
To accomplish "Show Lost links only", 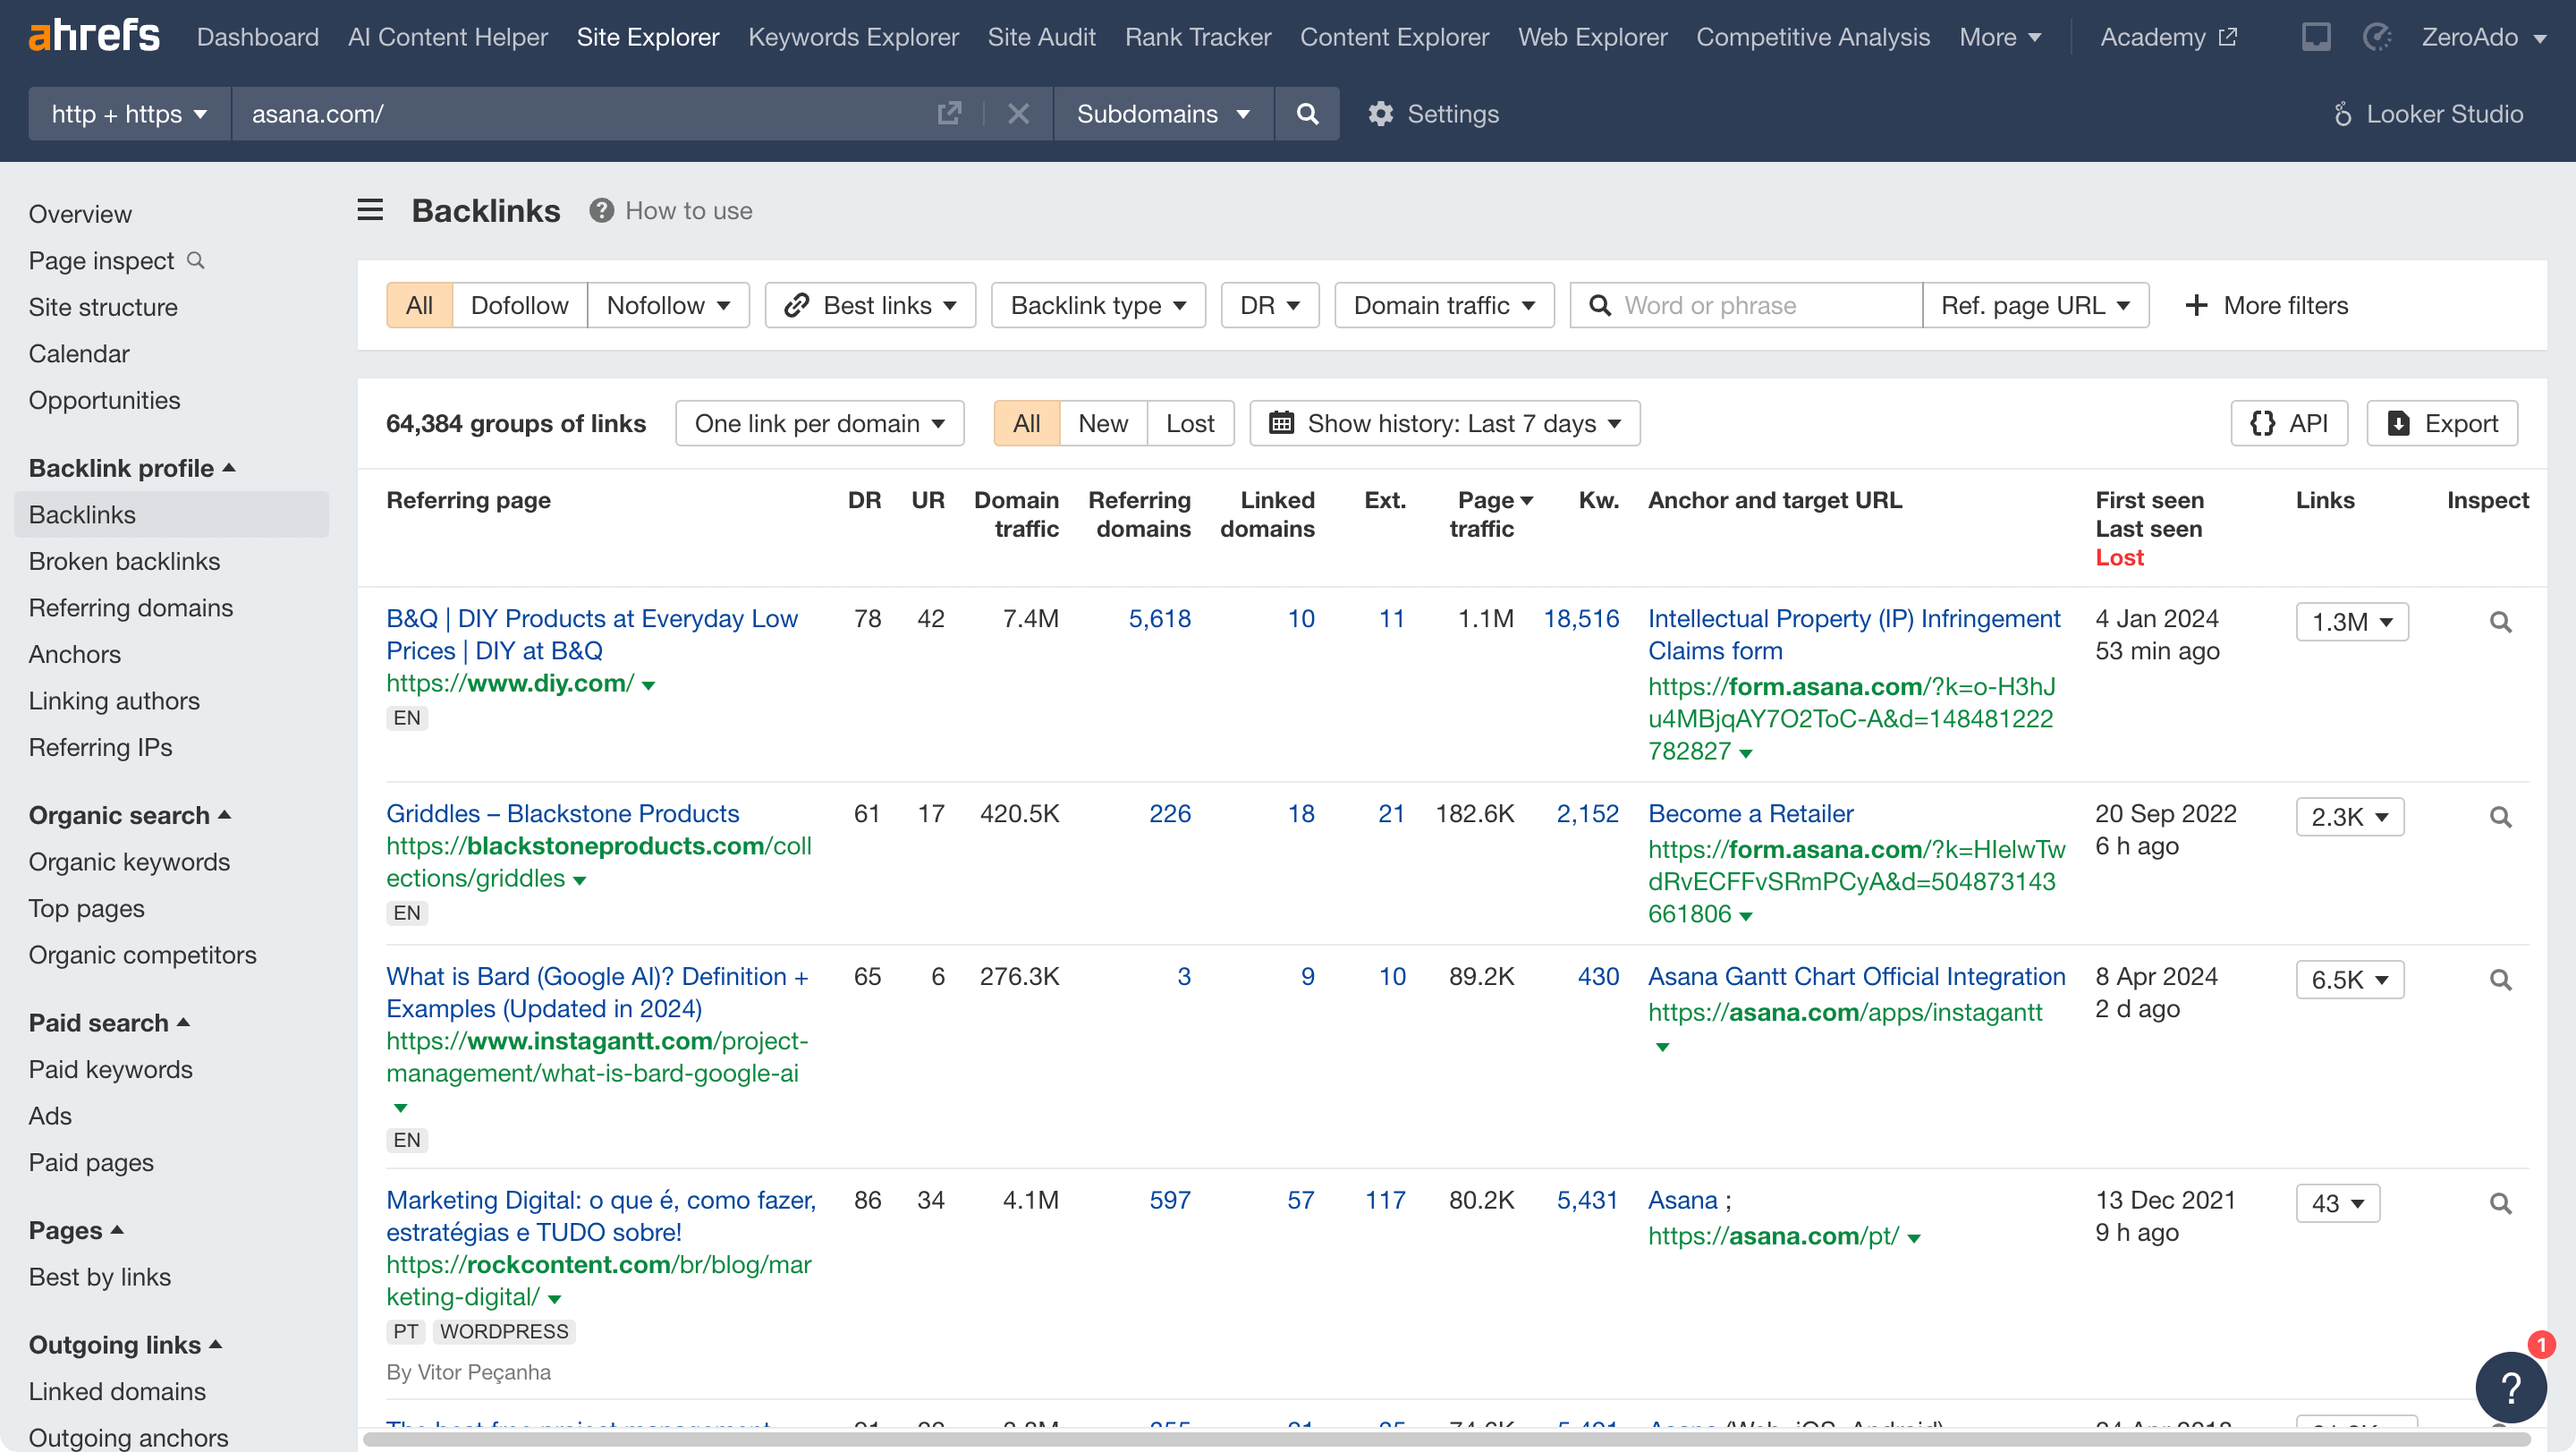I will click(1190, 423).
